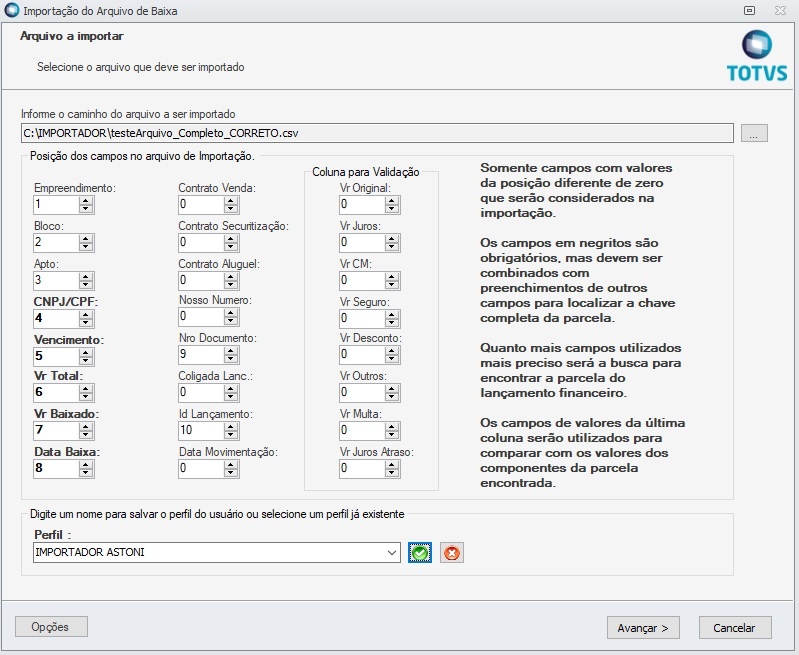Screen dimensions: 799x655
Task: Increase the Contrato Venda spinner value
Action: click(231, 200)
